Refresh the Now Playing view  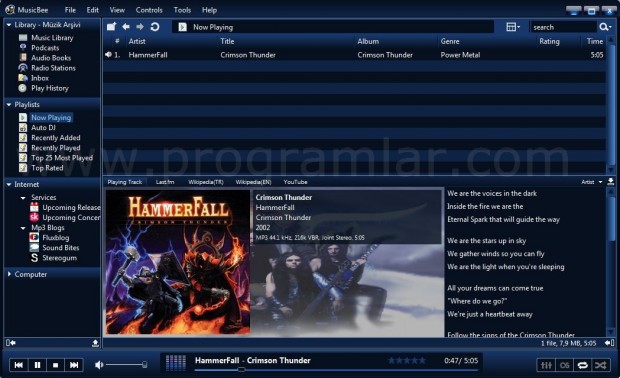(x=155, y=27)
